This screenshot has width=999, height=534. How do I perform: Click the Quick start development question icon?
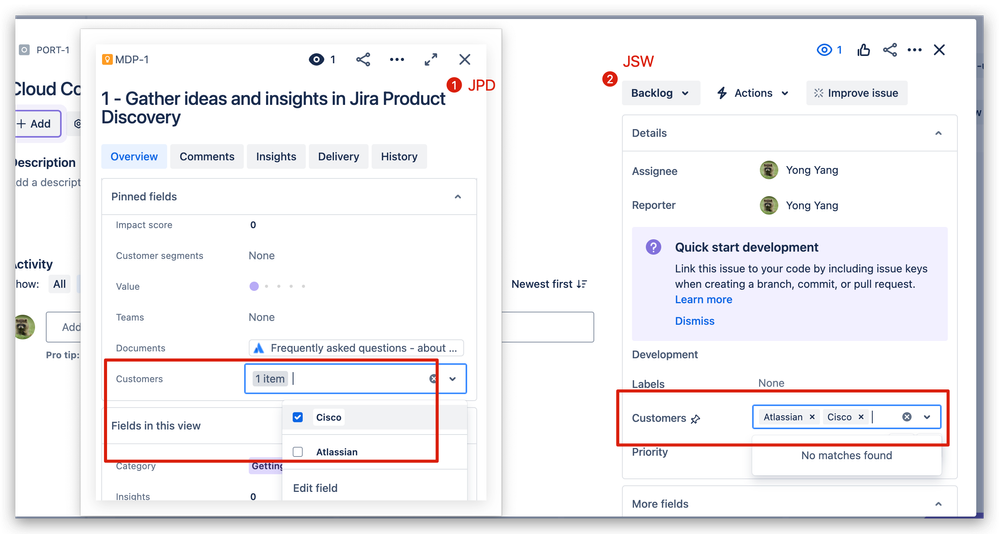654,247
